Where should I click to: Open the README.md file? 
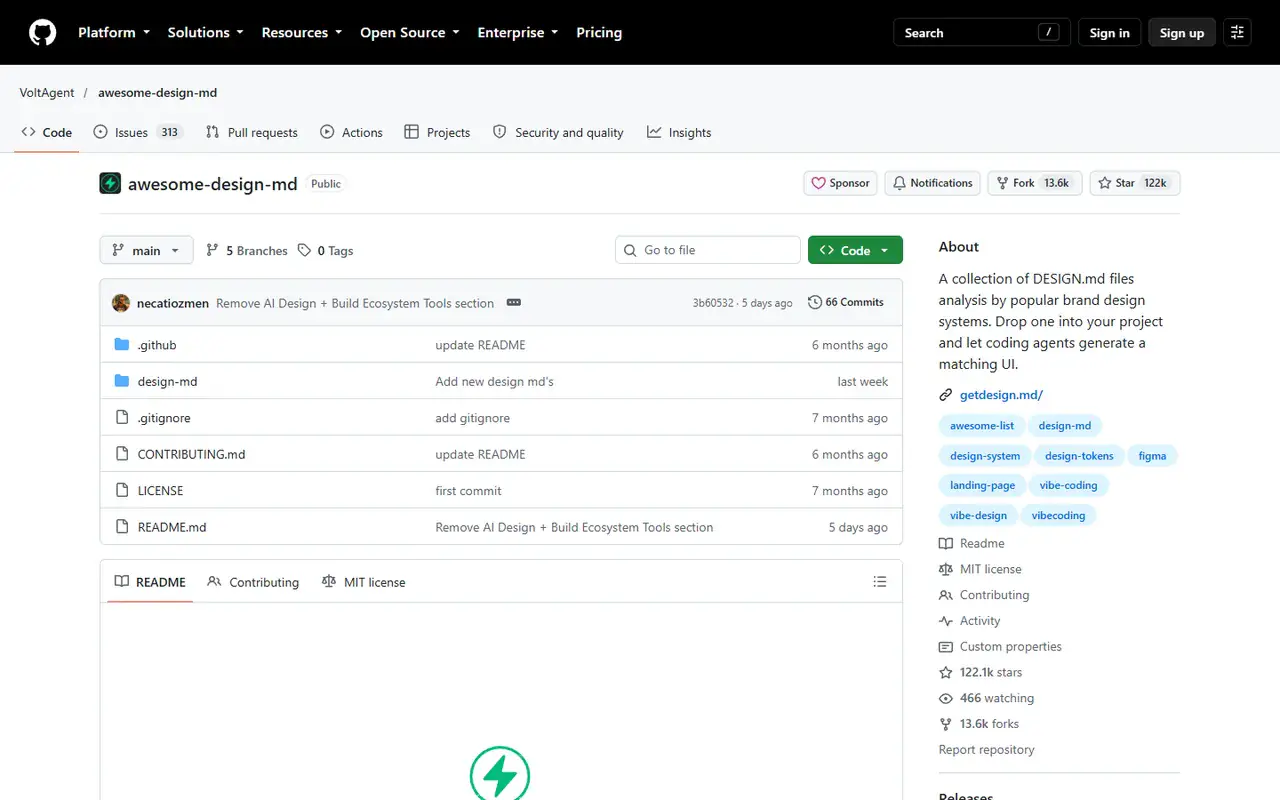pos(172,527)
